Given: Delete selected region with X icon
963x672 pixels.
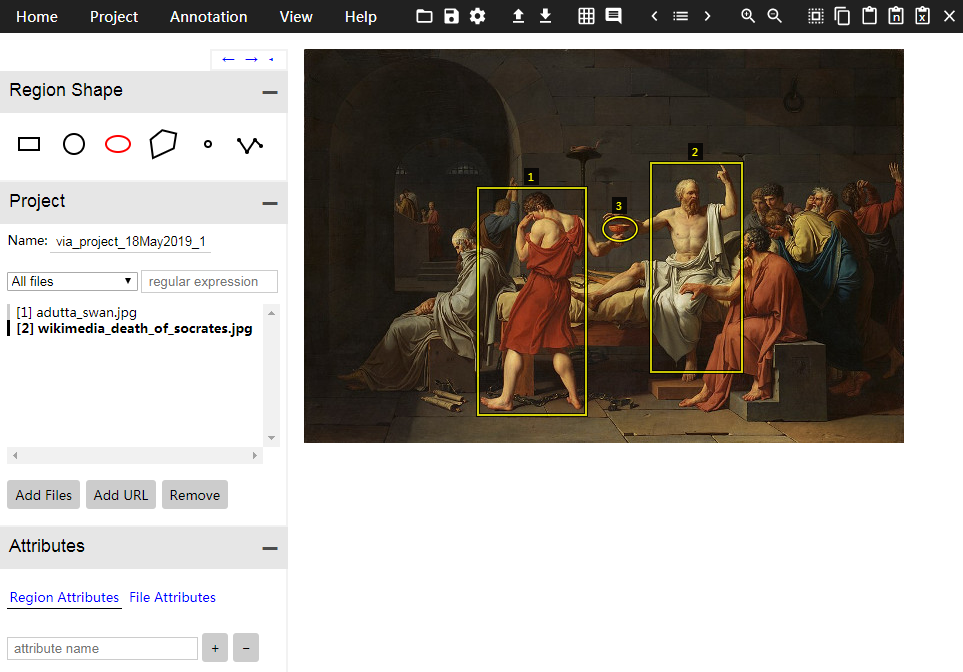Looking at the screenshot, I should [x=949, y=16].
